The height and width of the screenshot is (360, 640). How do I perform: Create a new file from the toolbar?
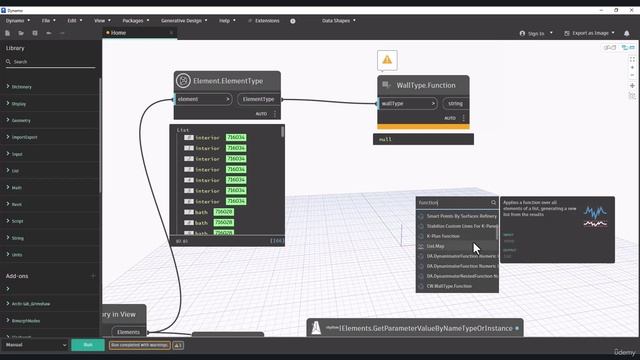tap(7, 33)
